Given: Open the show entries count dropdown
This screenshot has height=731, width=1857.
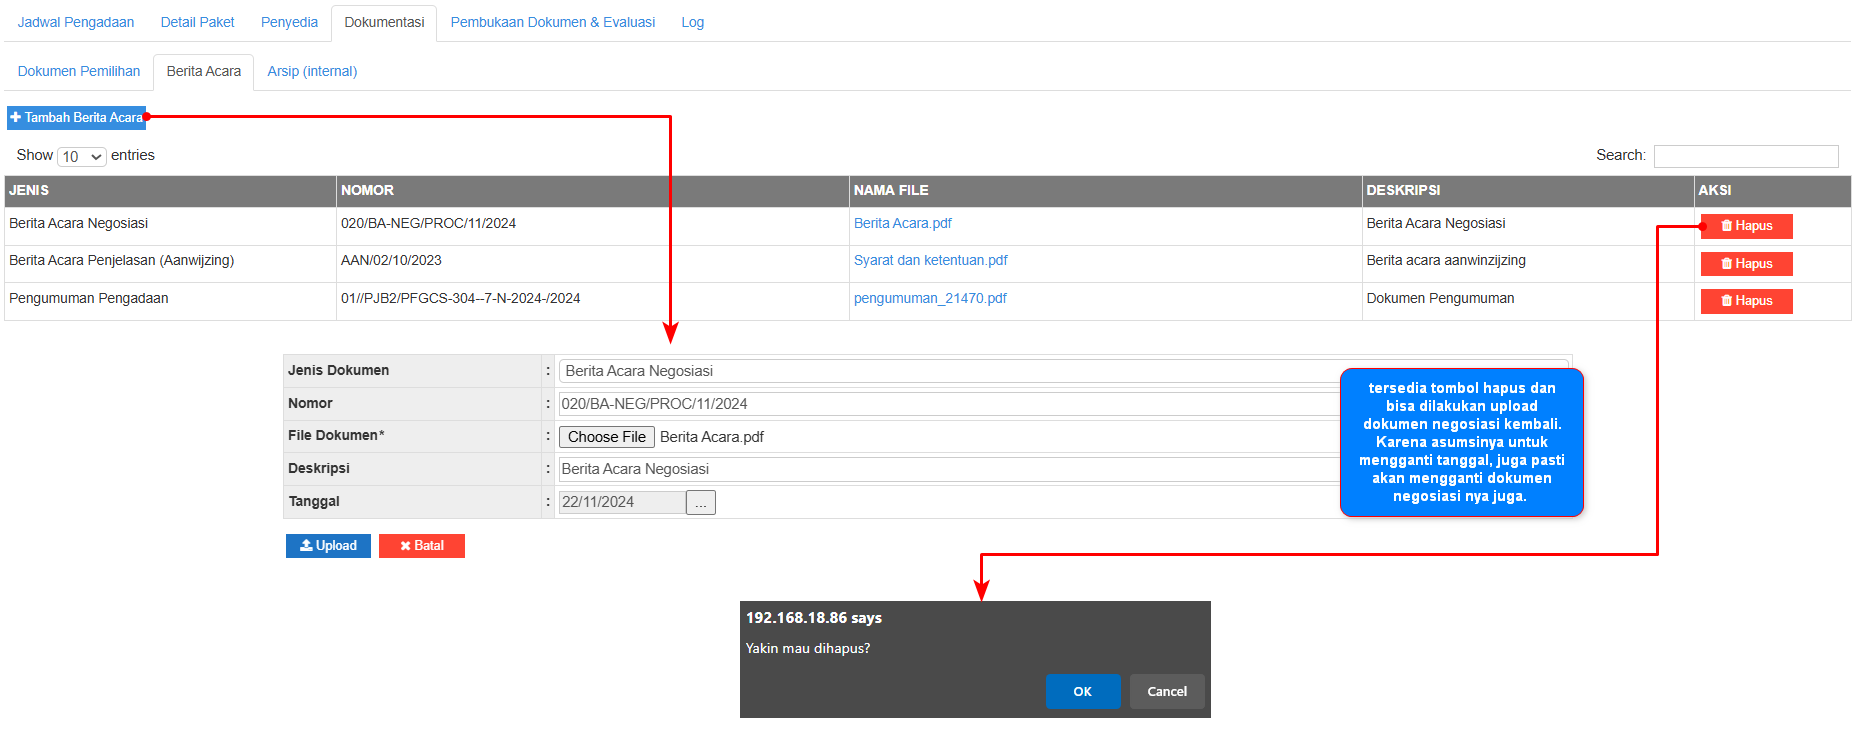Looking at the screenshot, I should [x=82, y=157].
